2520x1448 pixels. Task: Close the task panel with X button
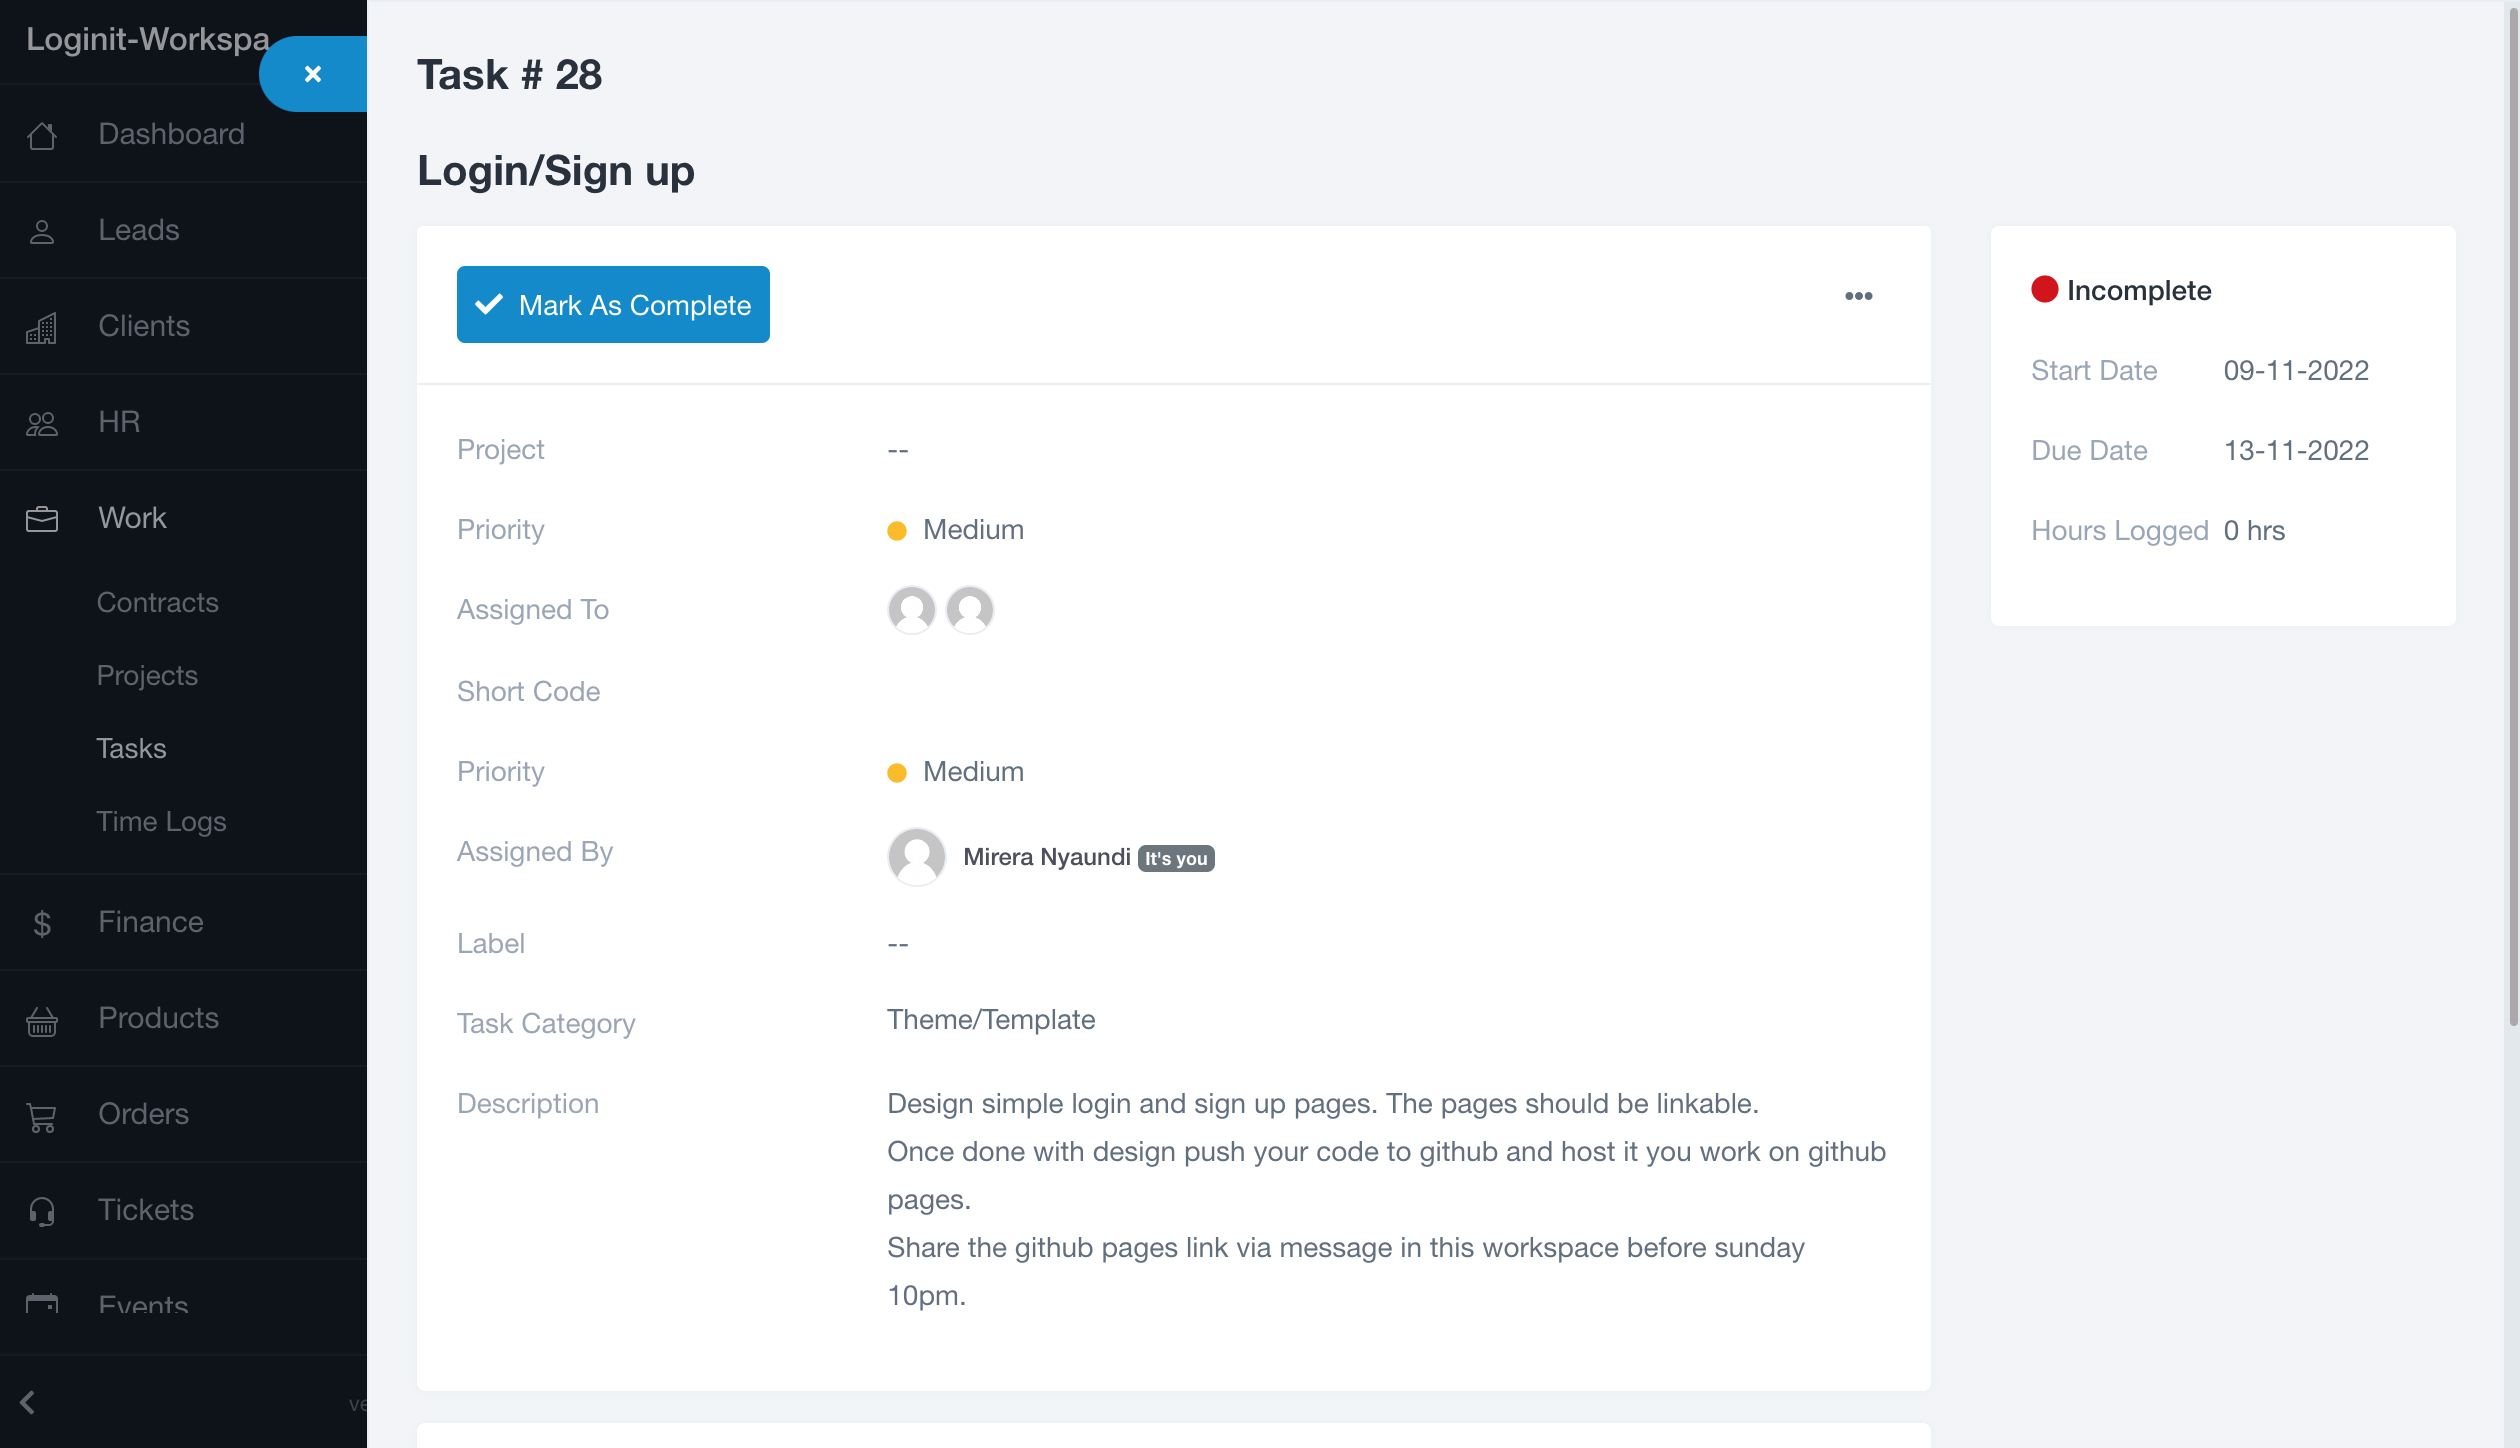[x=313, y=74]
